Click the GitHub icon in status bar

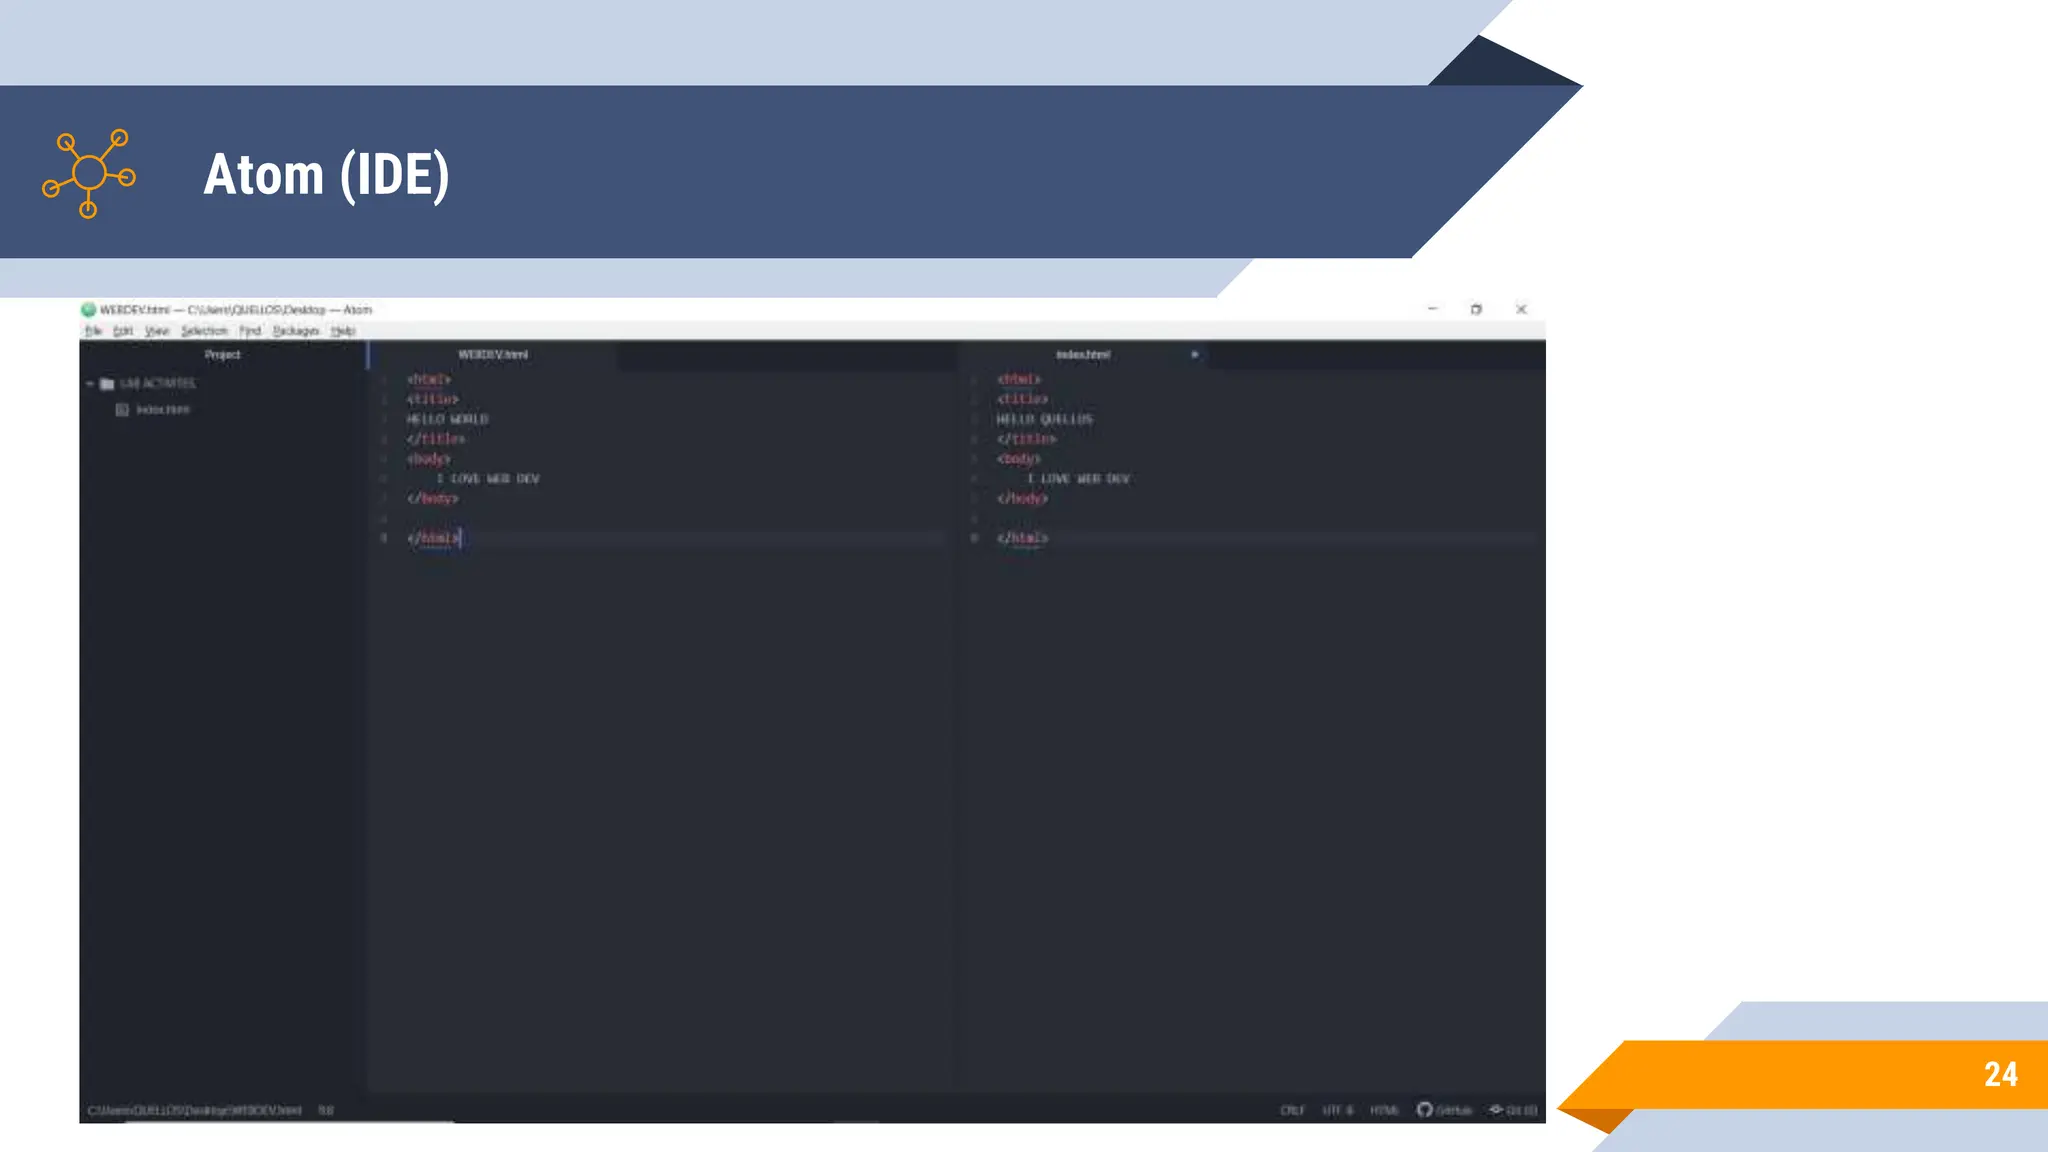[1425, 1109]
